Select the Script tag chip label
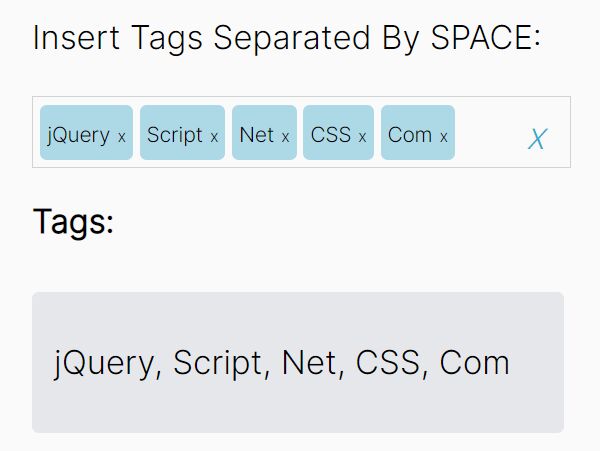The width and height of the screenshot is (600, 451). coord(174,135)
